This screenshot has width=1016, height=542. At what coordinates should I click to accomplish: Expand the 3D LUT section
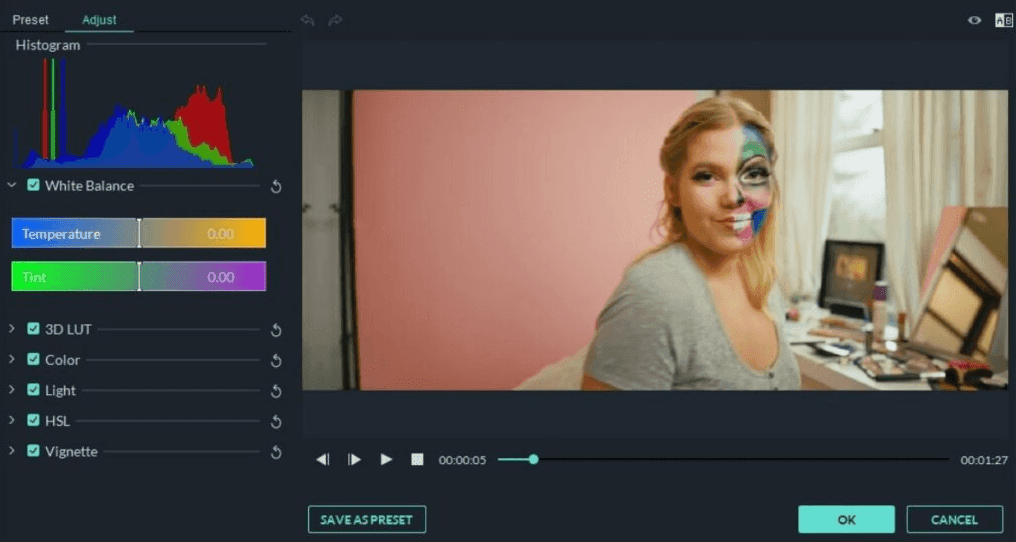tap(12, 329)
